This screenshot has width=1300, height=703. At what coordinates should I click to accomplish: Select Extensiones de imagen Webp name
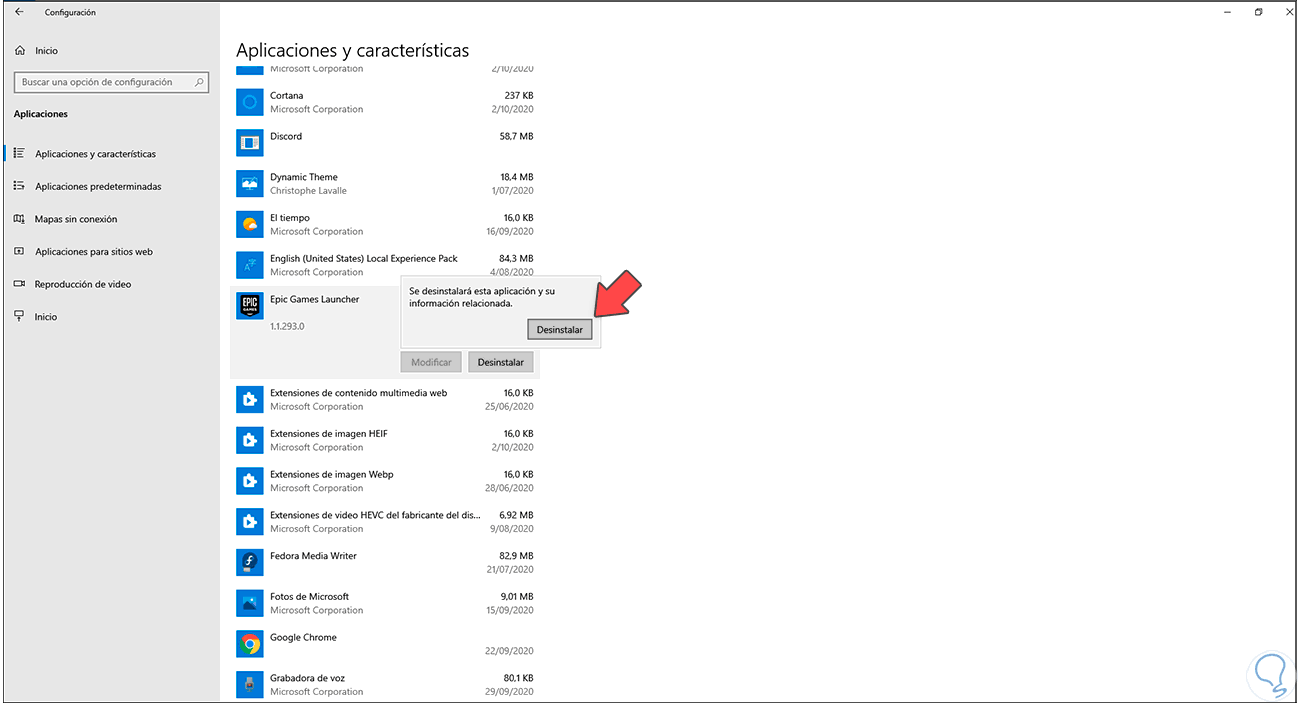[x=332, y=474]
